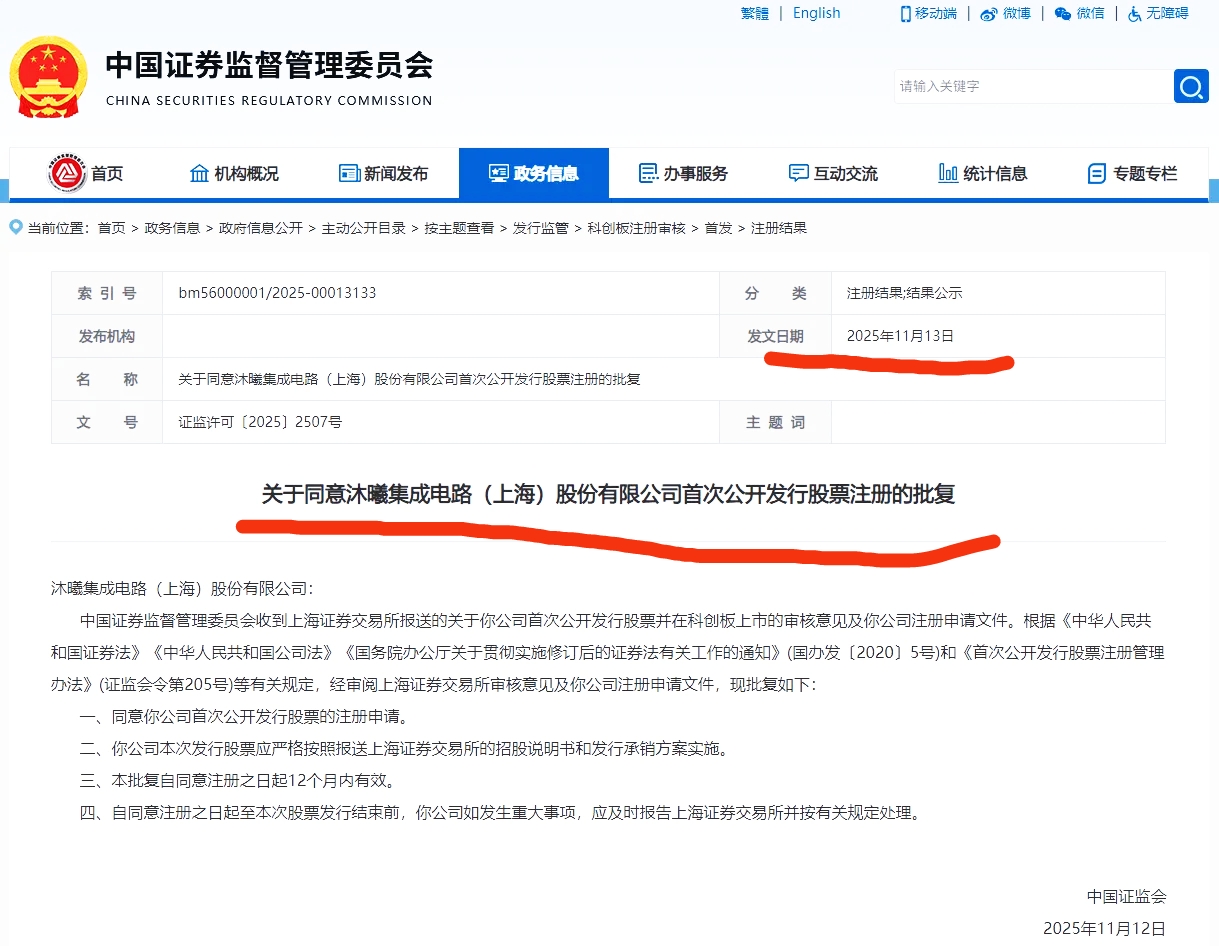Image resolution: width=1219 pixels, height=946 pixels.
Task: Go to 主动公开目录 in the breadcrumb
Action: [363, 228]
